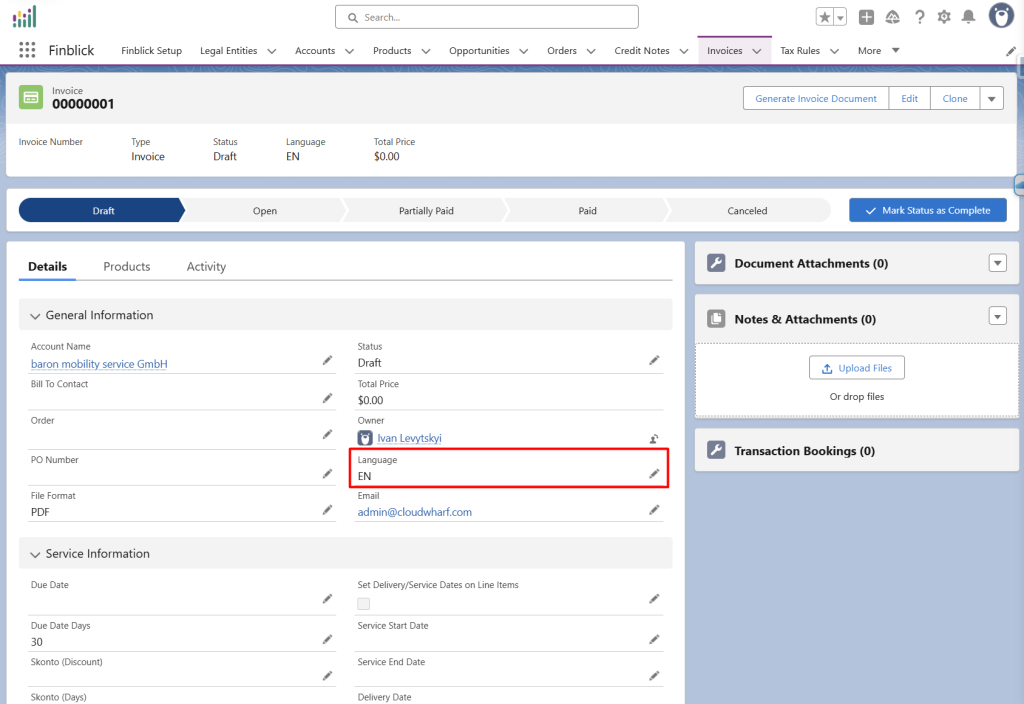
Task: Check Set Delivery/Service Dates on Line Items
Action: point(364,603)
